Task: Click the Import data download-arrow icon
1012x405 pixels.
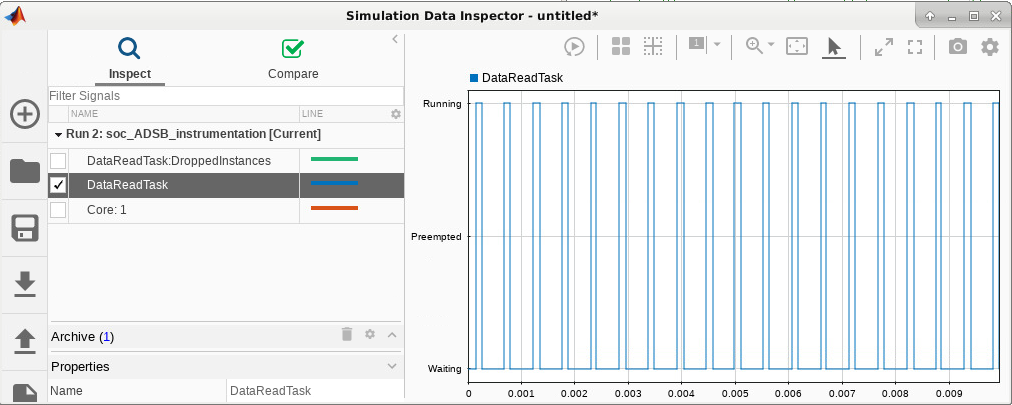Action: [25, 285]
